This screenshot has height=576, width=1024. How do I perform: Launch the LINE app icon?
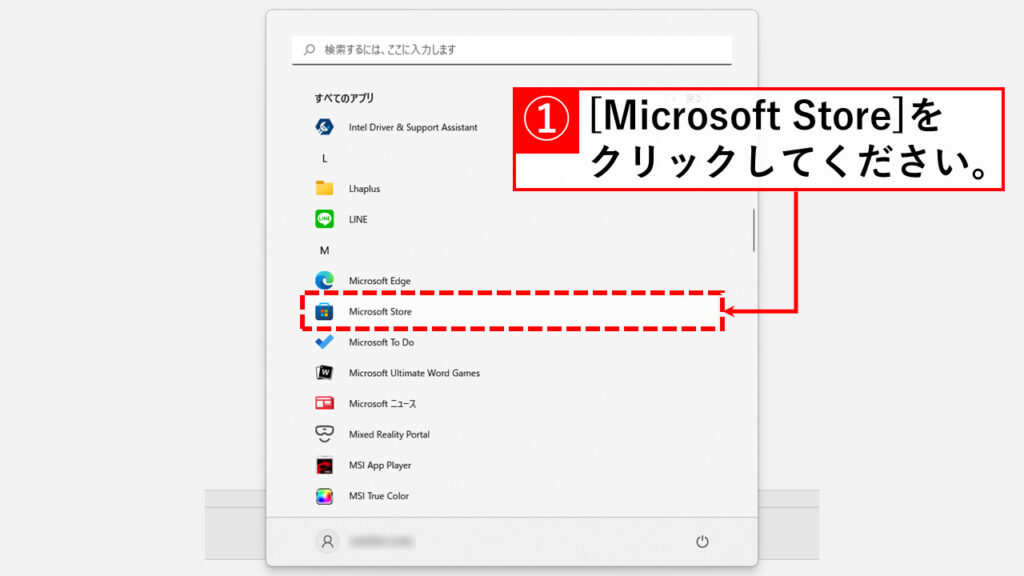coord(324,219)
